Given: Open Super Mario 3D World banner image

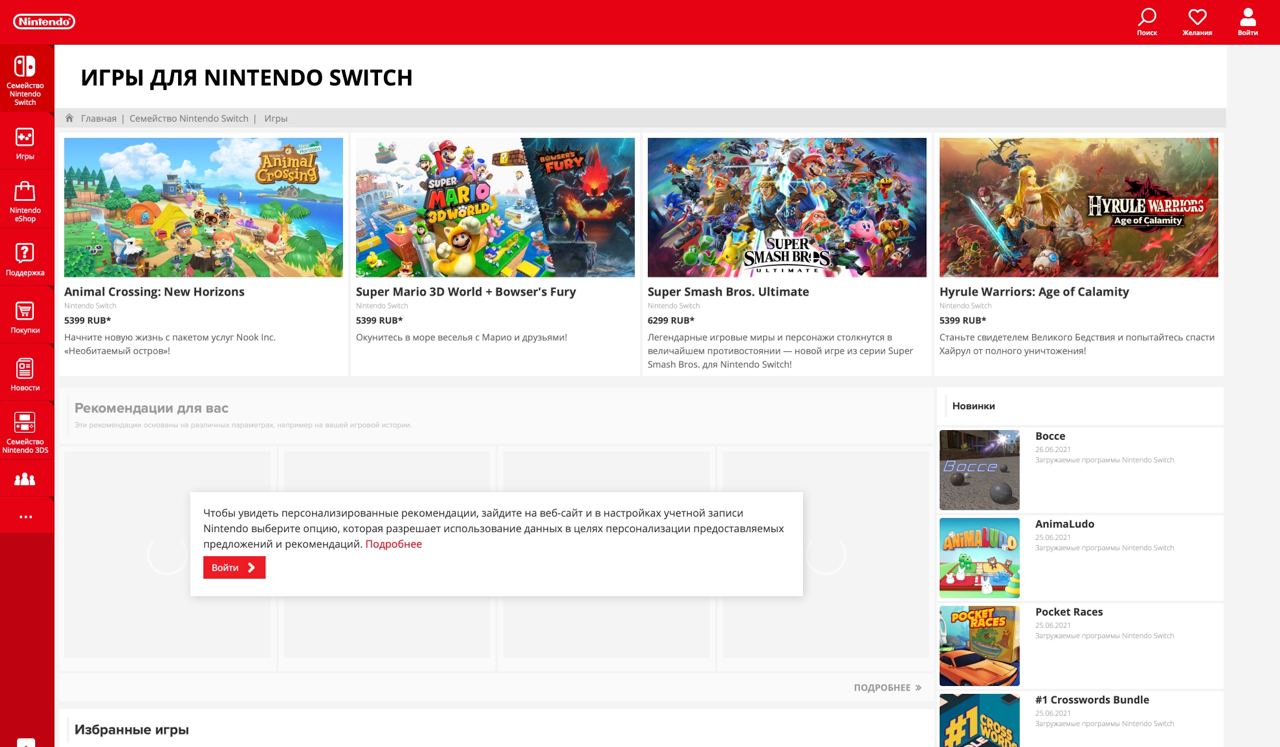Looking at the screenshot, I should (x=495, y=207).
